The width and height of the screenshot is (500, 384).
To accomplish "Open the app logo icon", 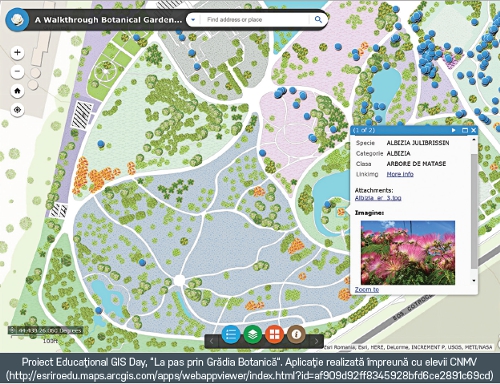I will (x=17, y=20).
